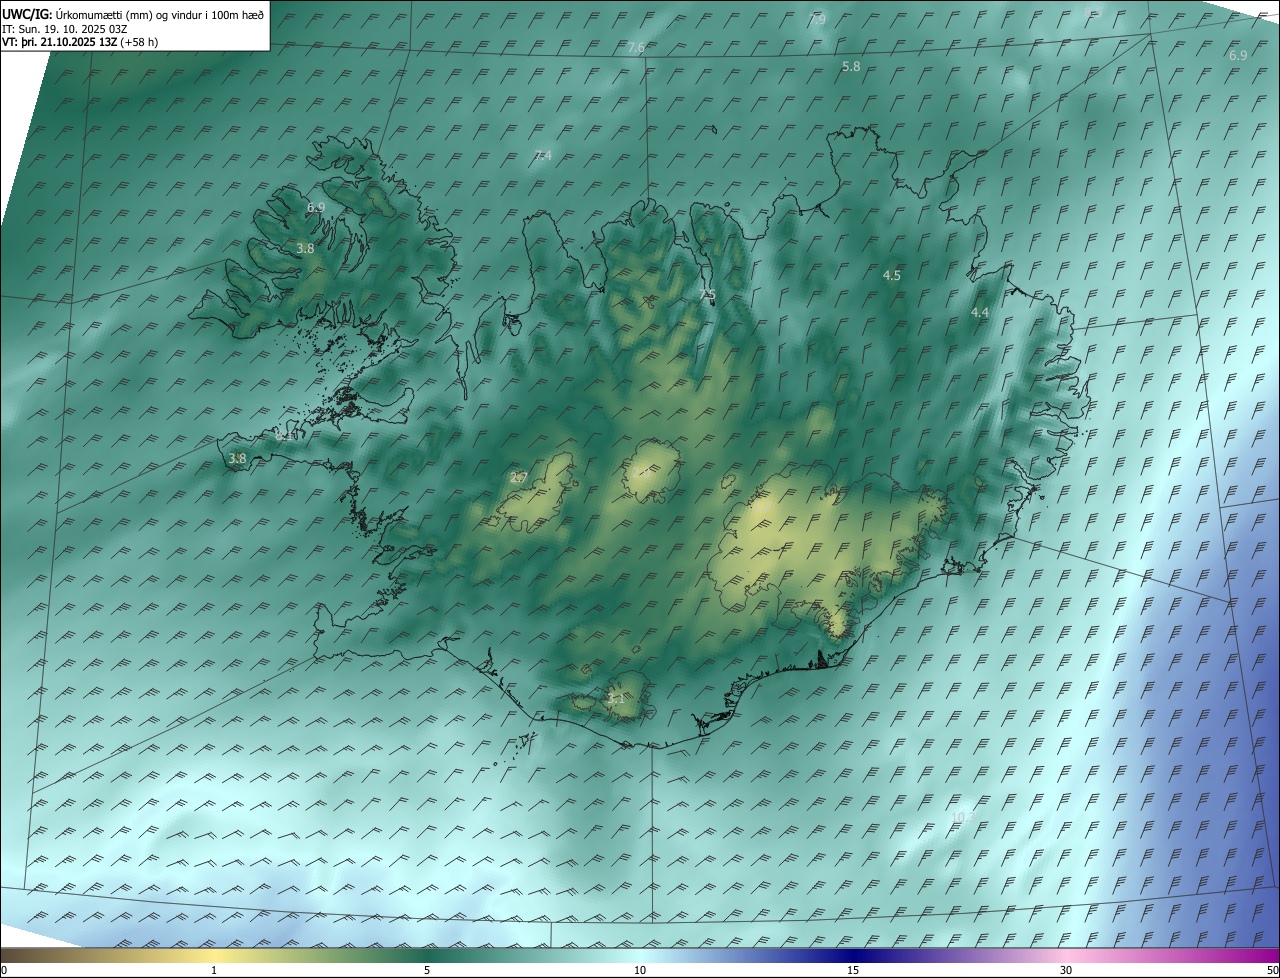This screenshot has width=1280, height=978.
Task: Click the 2.7 value label
Action: point(518,478)
